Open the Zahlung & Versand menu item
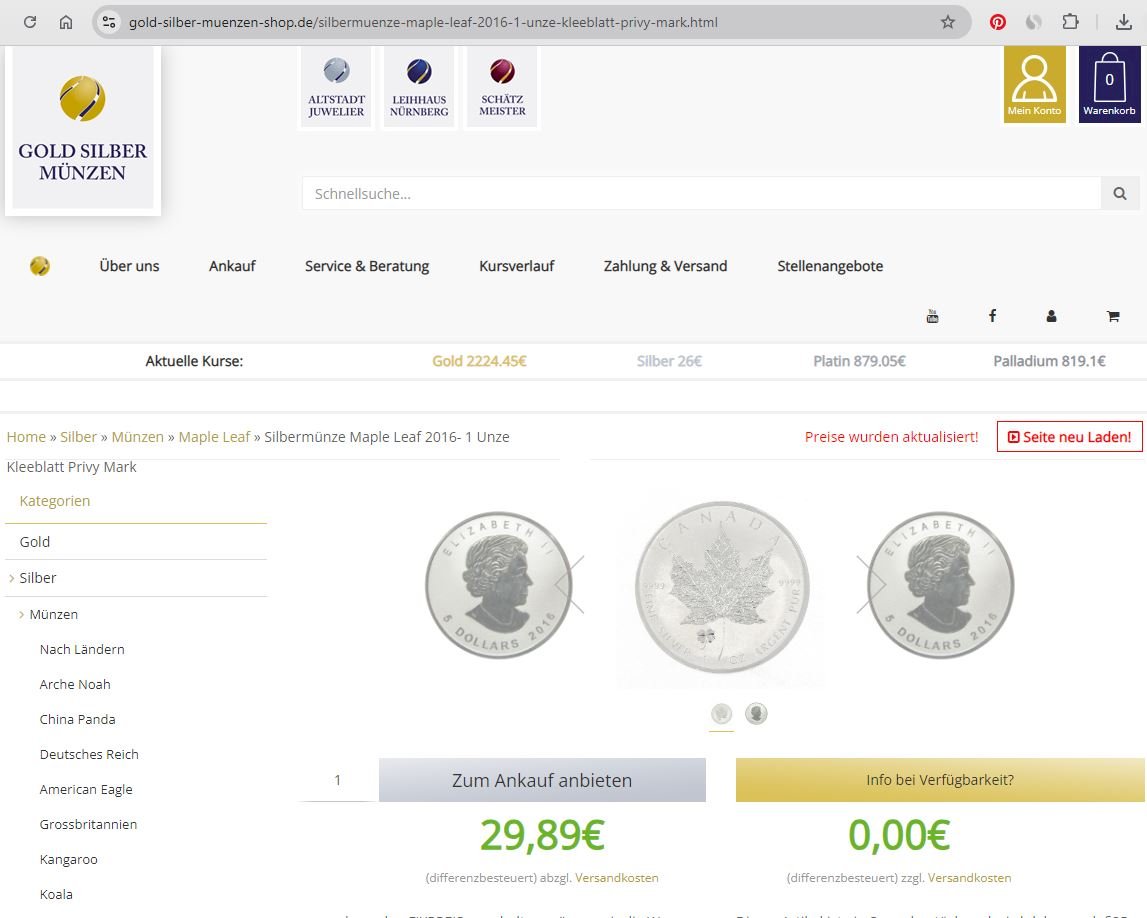1147x918 pixels. [x=665, y=266]
